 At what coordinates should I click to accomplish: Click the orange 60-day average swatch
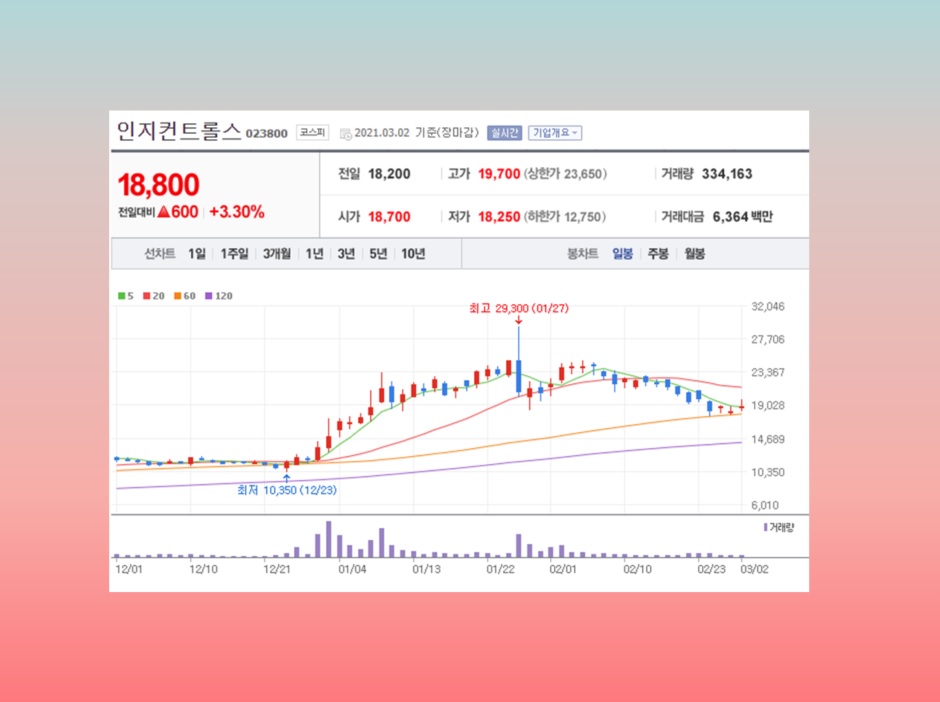(x=177, y=296)
